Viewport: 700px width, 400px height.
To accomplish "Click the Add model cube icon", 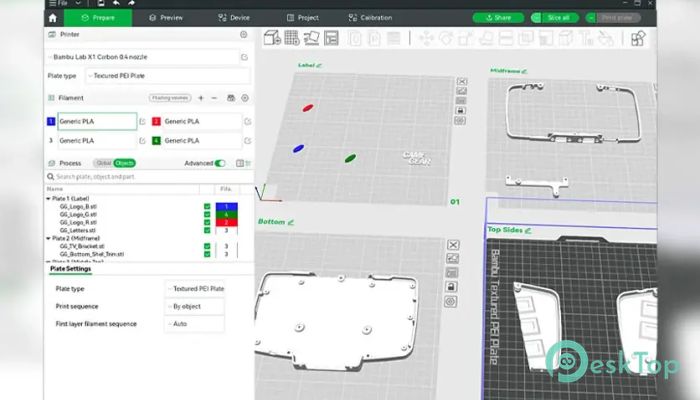I will (272, 38).
